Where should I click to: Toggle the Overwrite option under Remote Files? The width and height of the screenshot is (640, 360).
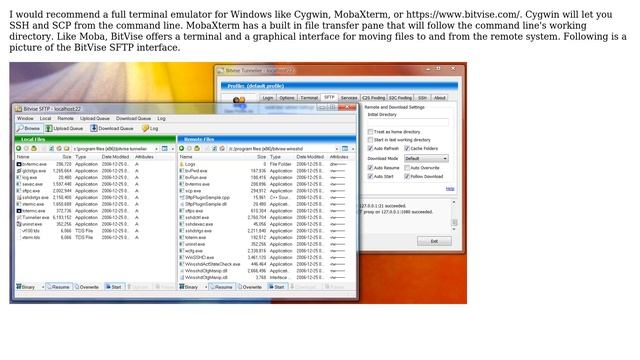[250, 287]
